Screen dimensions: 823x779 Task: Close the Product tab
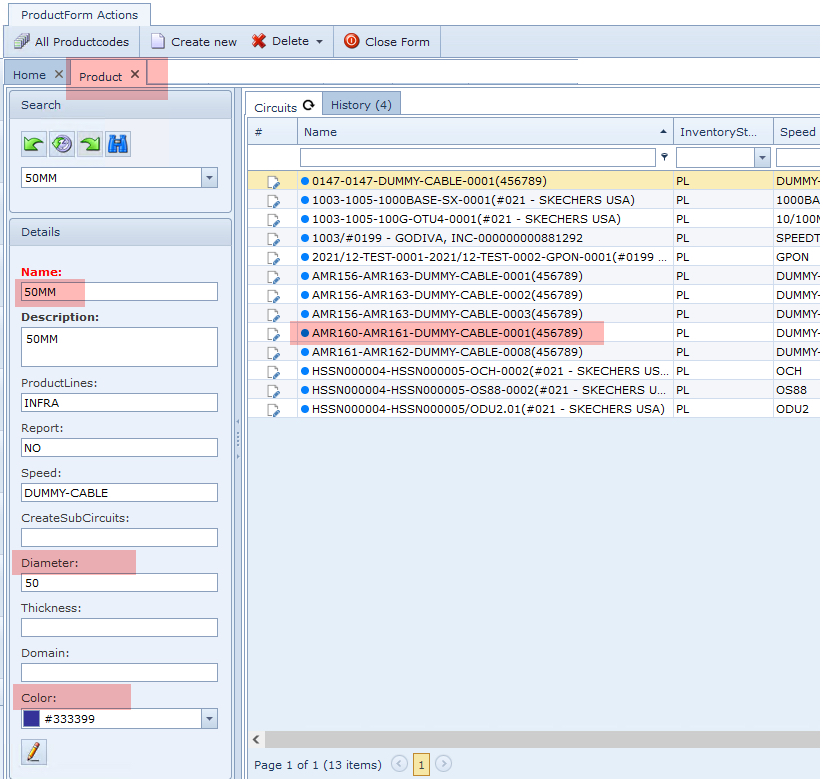[135, 74]
